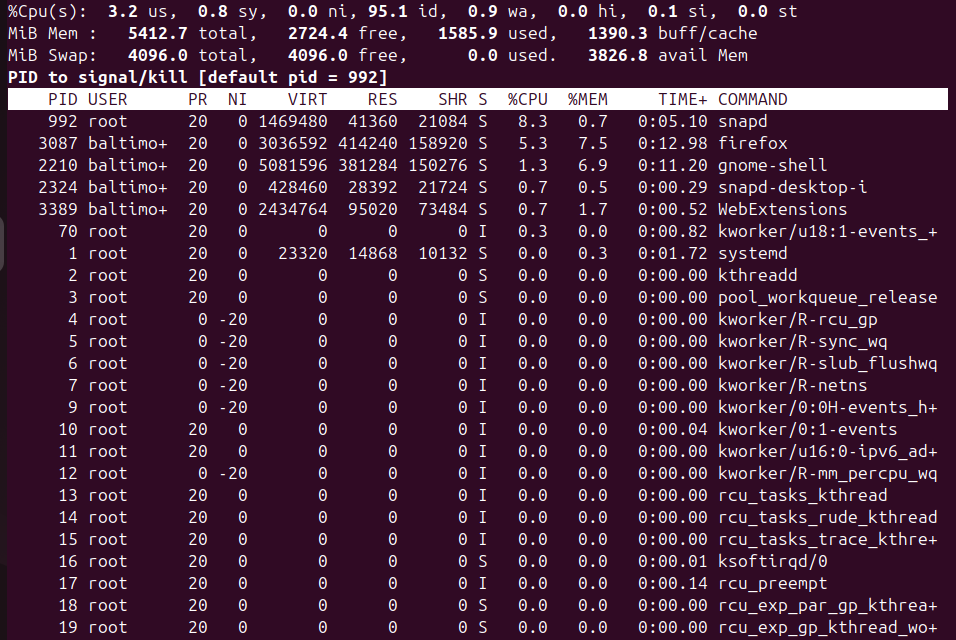The height and width of the screenshot is (640, 956).
Task: Click the 8.3 %CPU value for snapd
Action: pos(532,121)
